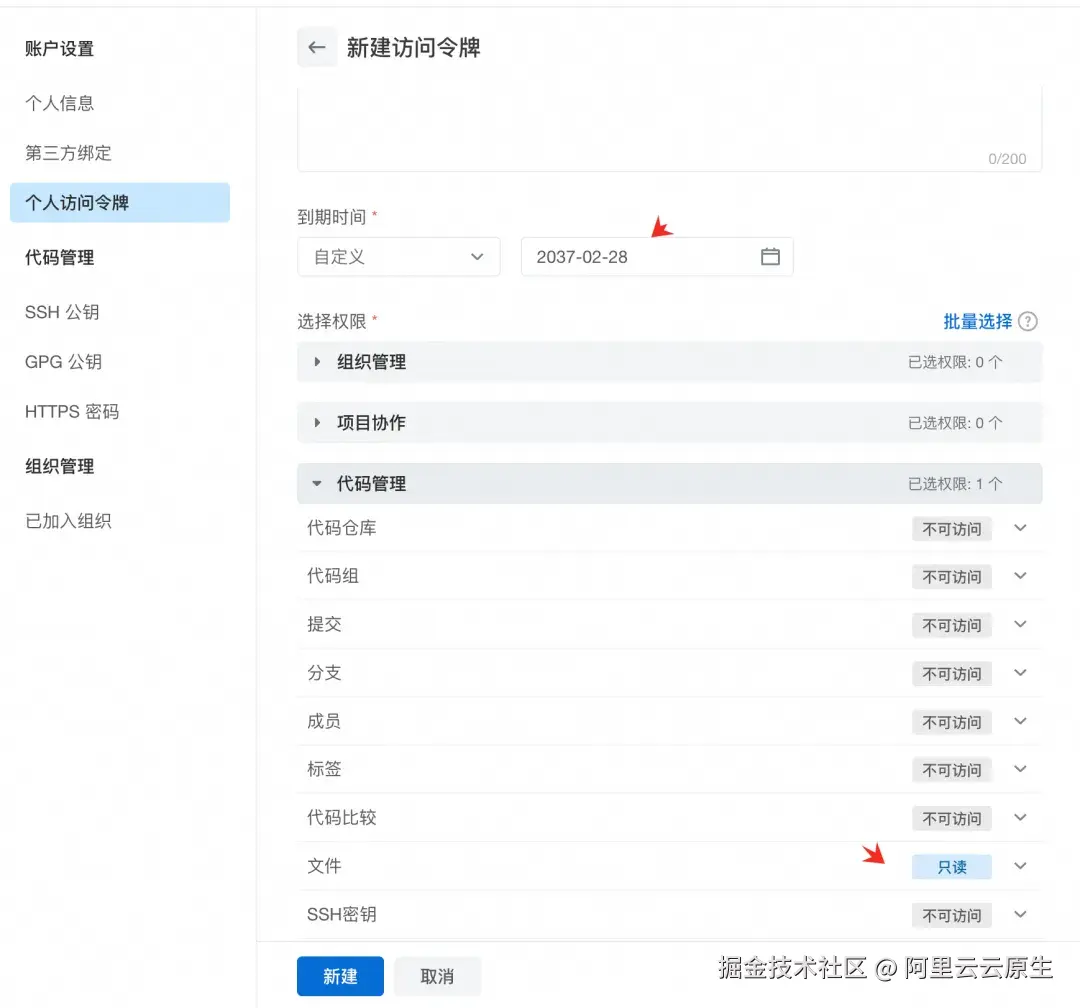Click the 取消 button
This screenshot has width=1080, height=1008.
tap(437, 976)
